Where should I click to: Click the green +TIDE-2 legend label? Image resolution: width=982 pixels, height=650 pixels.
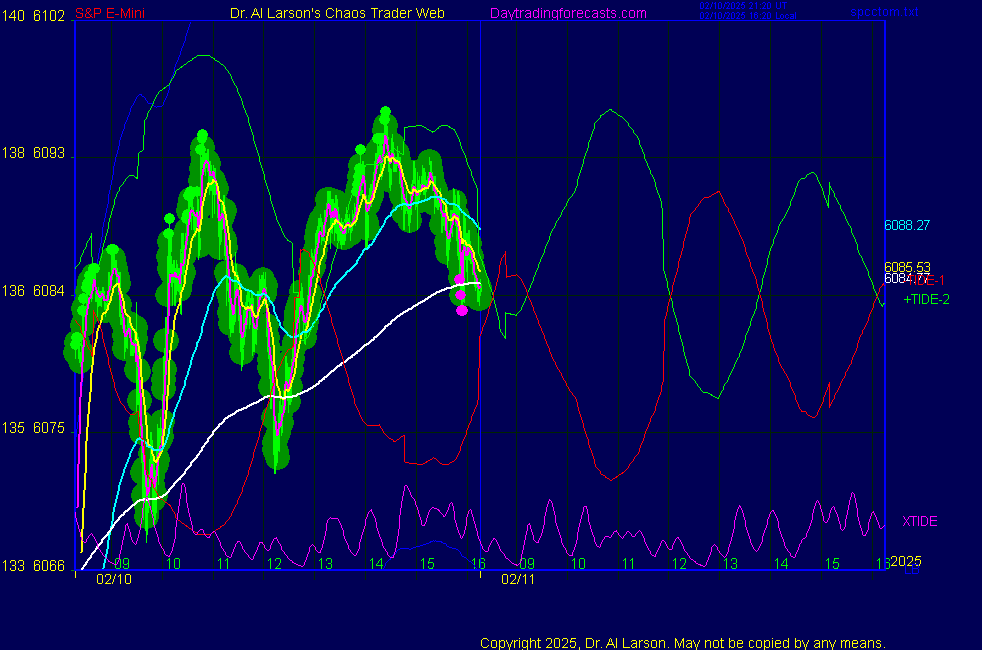coord(926,299)
